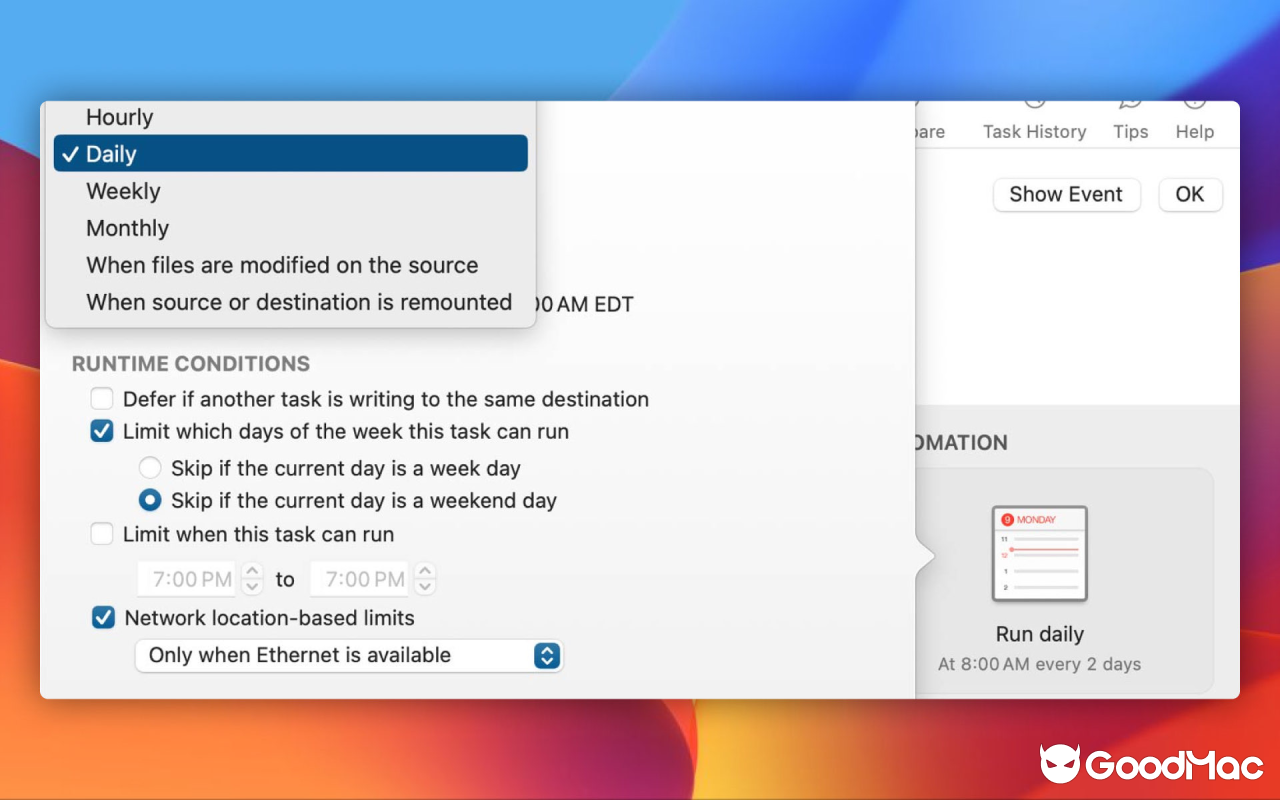This screenshot has height=800, width=1280.
Task: Click the Monday calendar schedule thumbnail
Action: pyautogui.click(x=1039, y=554)
